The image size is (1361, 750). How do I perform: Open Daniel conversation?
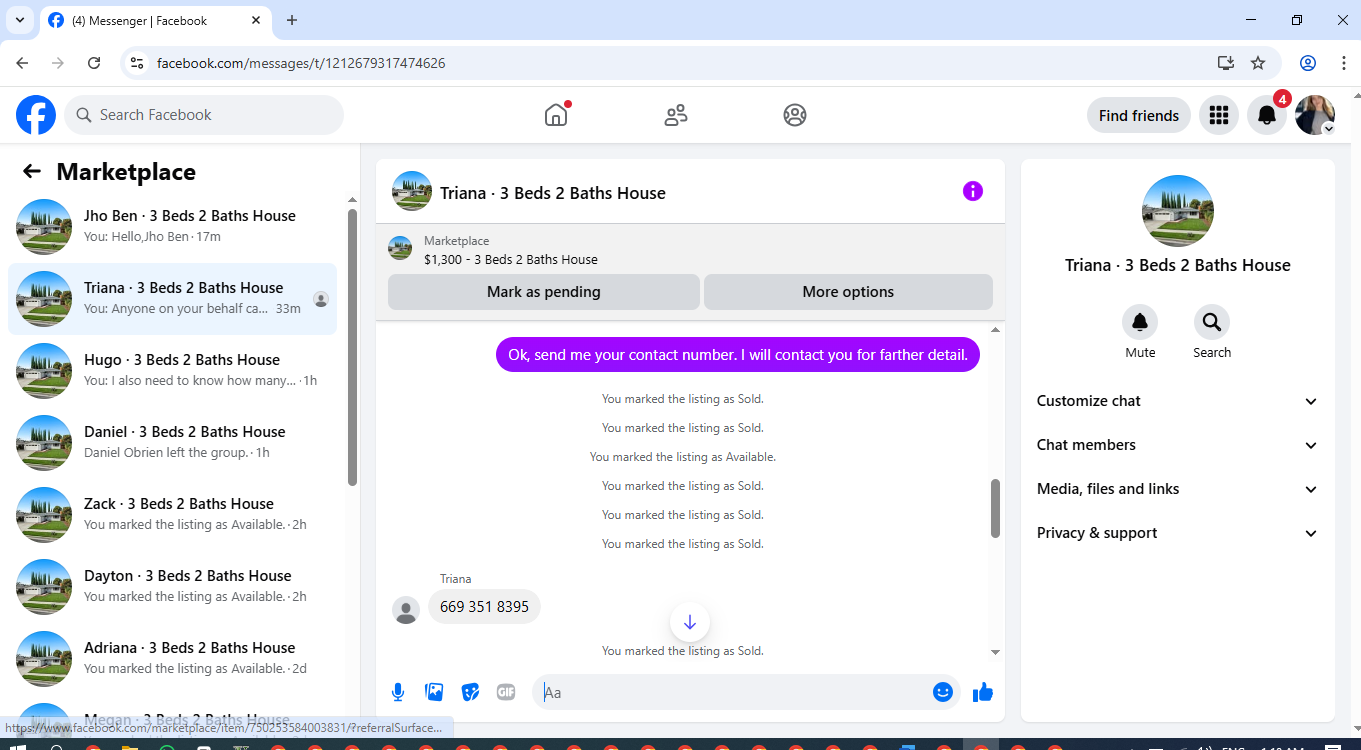click(x=172, y=443)
